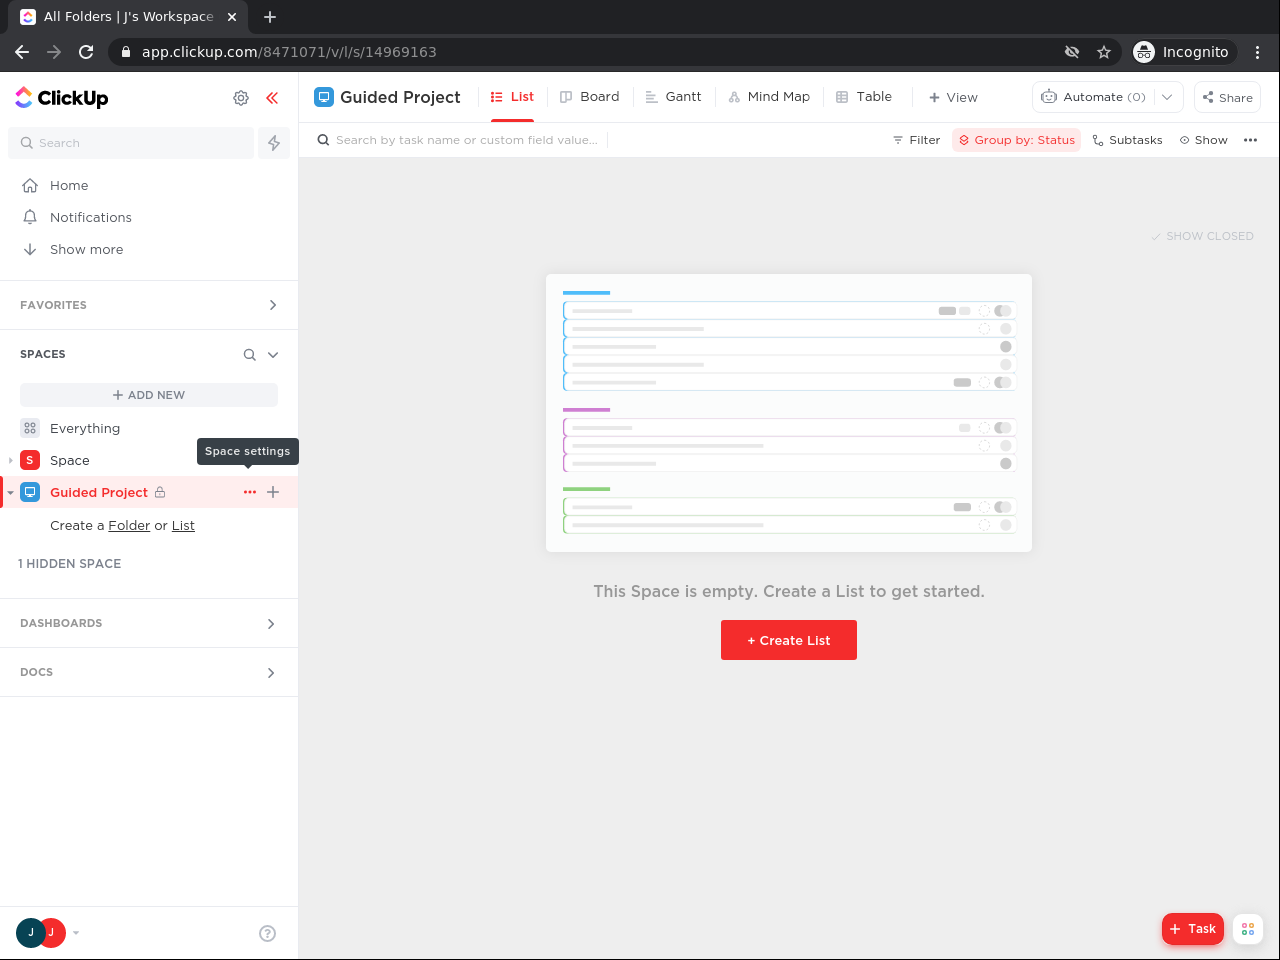Toggle Show Closed tasks
1280x960 pixels.
tap(1202, 237)
